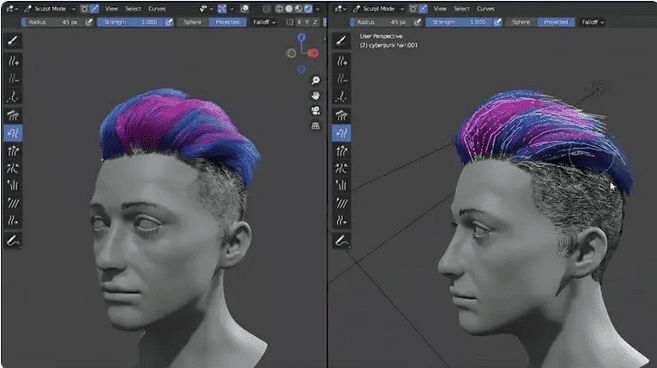
Task: Toggle X axis symmetry
Action: (x=299, y=22)
